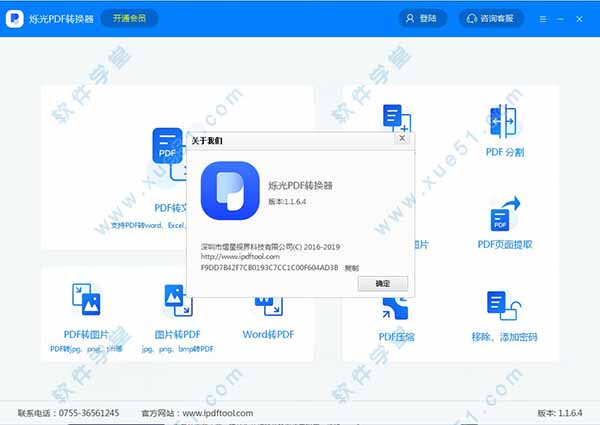Select the PDF 分割 icon
Image resolution: width=600 pixels, height=425 pixels.
click(x=503, y=123)
